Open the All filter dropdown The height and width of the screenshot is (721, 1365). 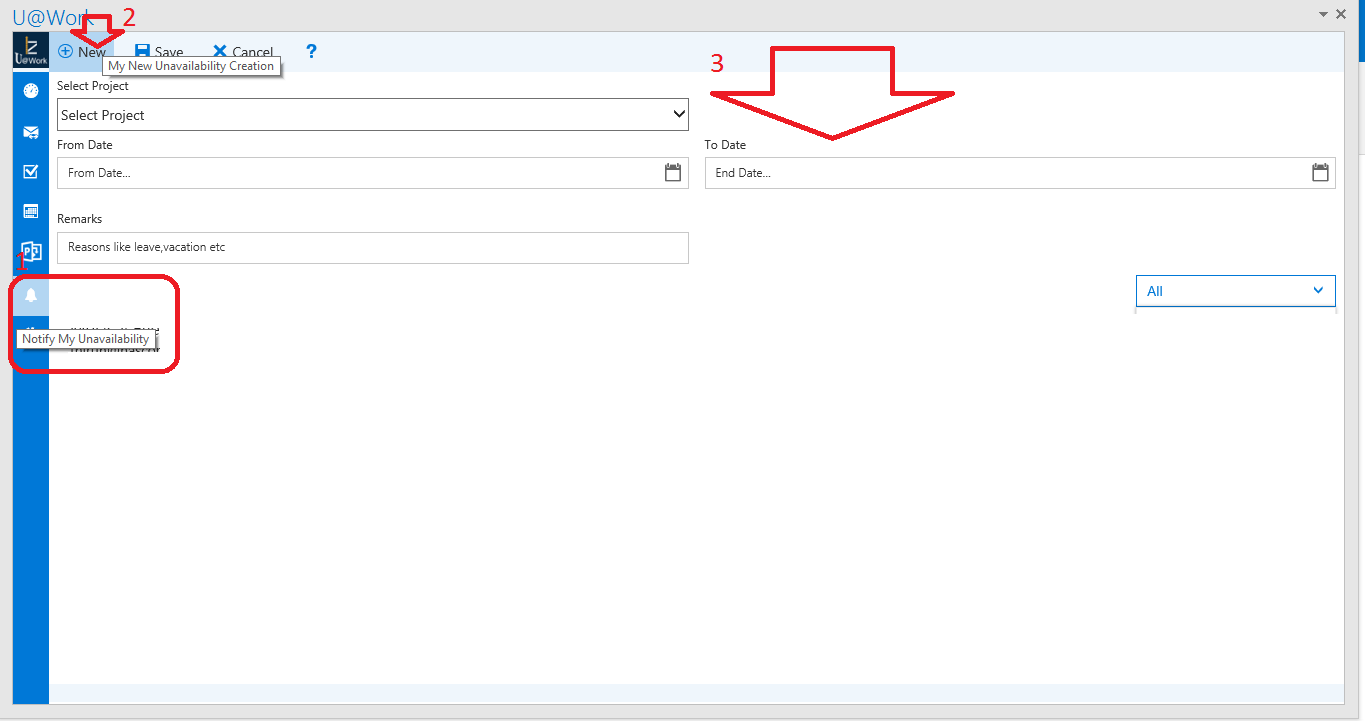[x=1235, y=291]
